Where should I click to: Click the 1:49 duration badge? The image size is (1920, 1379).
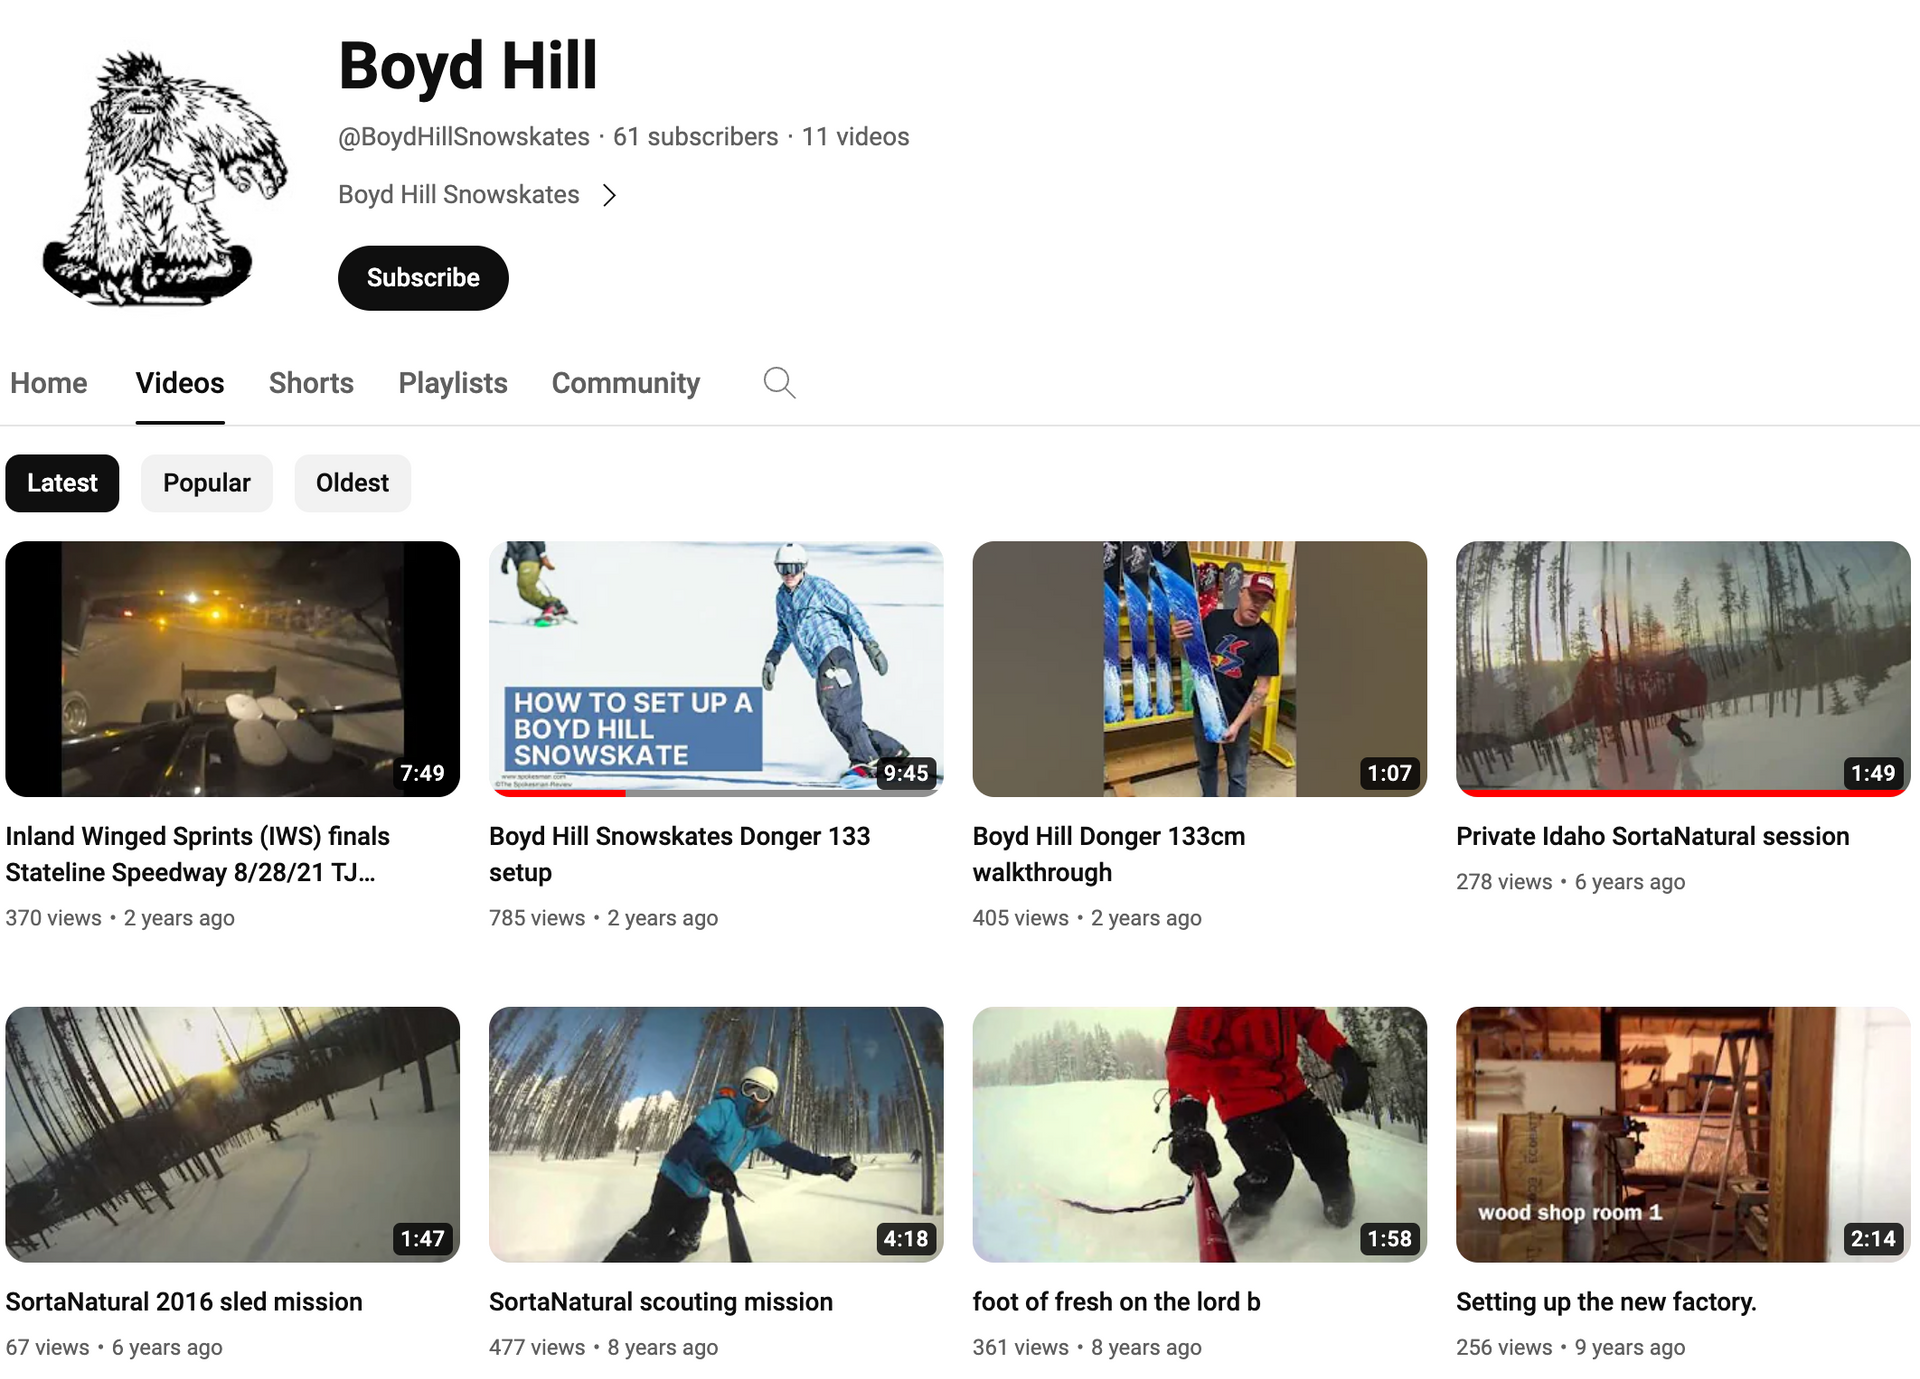point(1873,773)
